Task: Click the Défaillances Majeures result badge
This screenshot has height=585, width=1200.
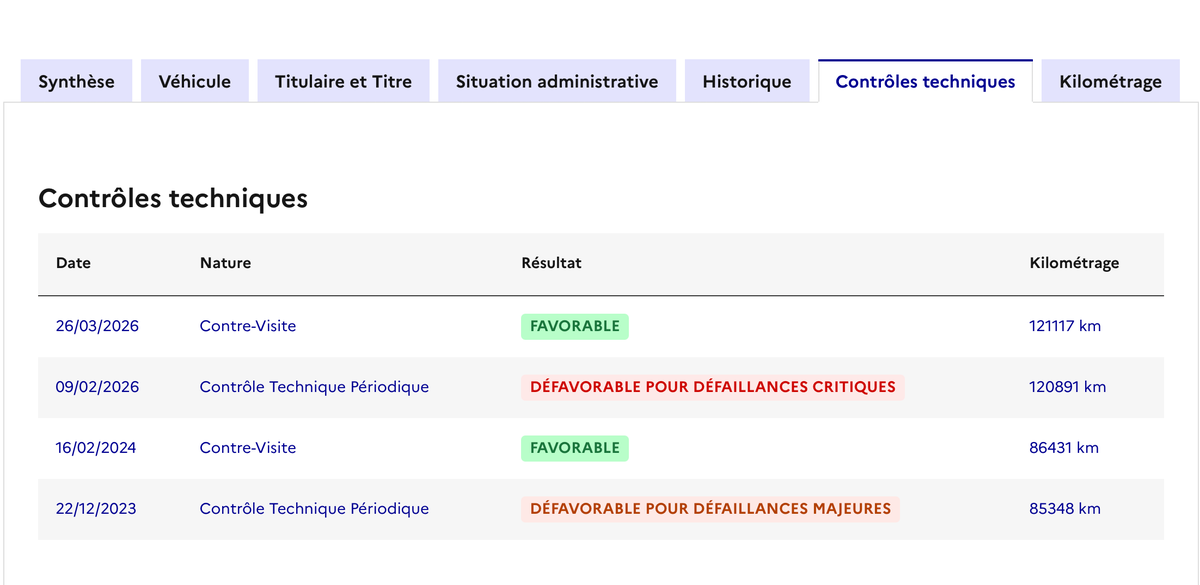Action: (710, 509)
